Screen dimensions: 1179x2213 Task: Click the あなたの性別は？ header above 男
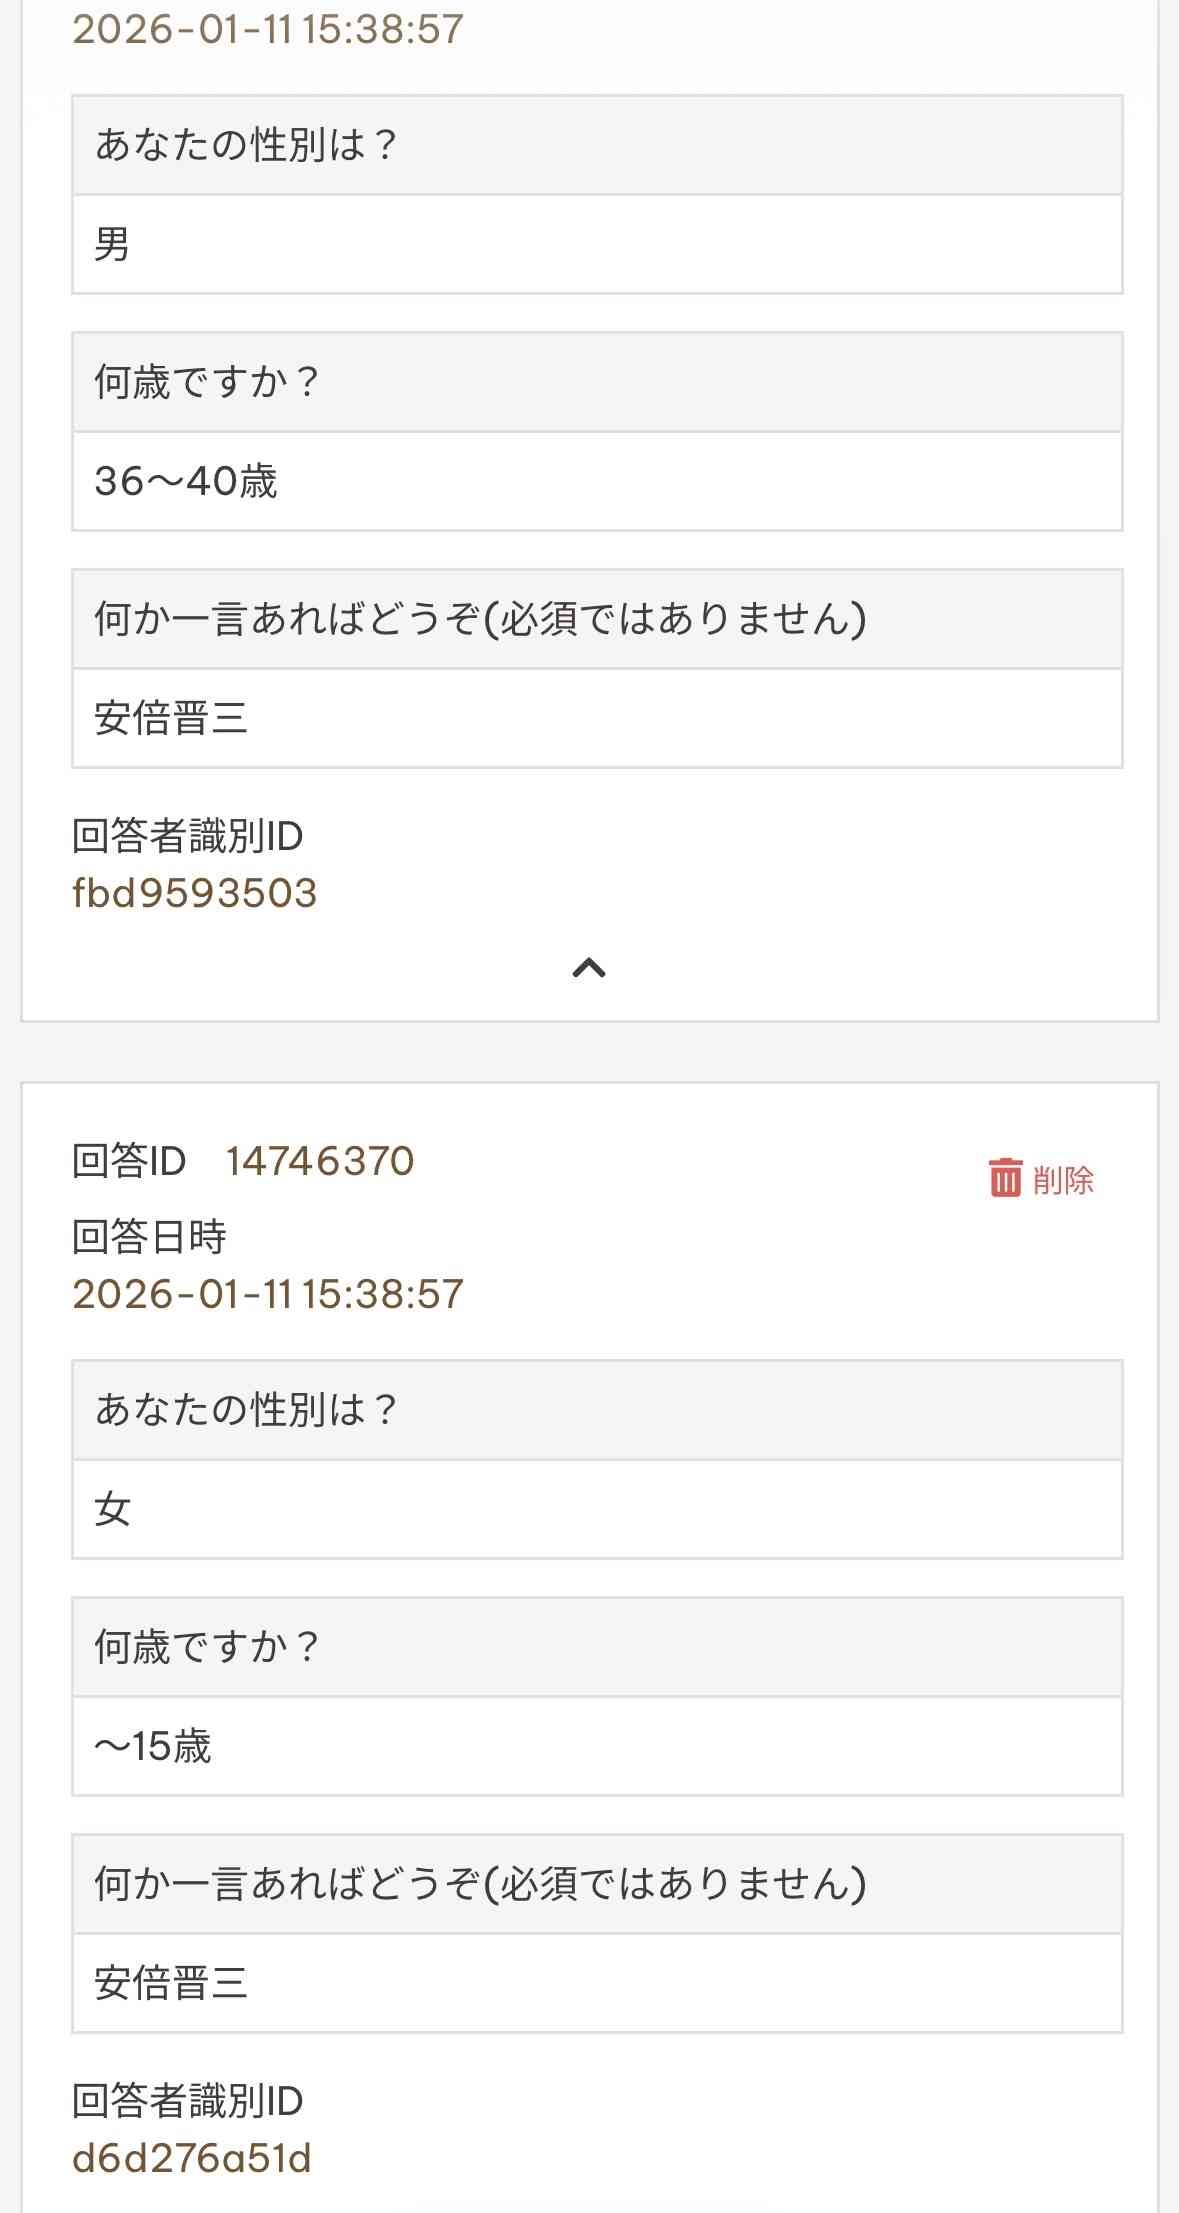click(246, 145)
